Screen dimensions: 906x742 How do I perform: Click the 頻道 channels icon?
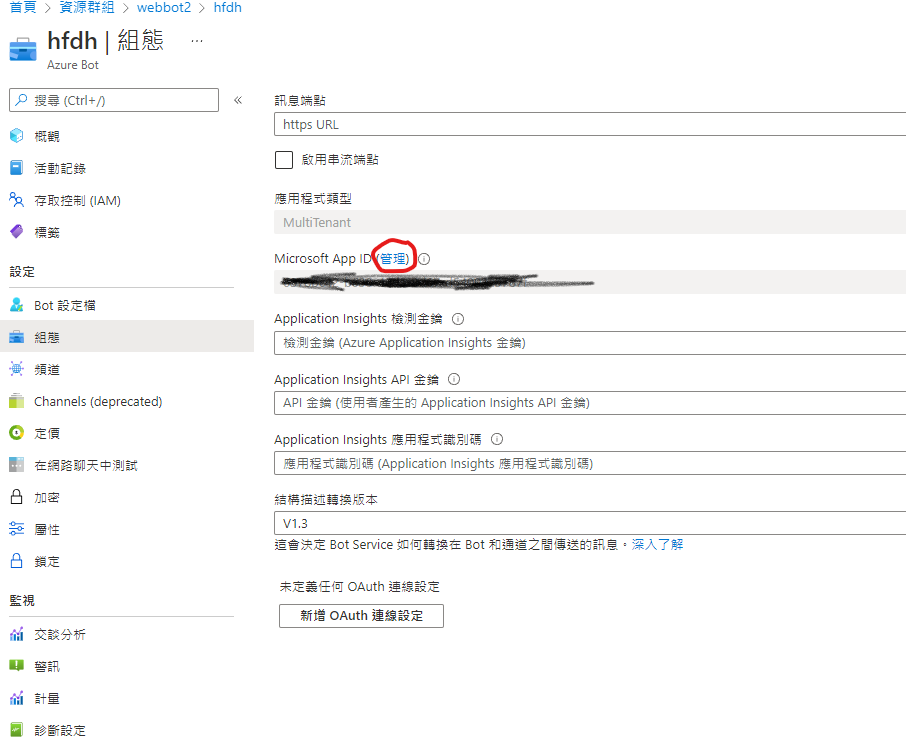[17, 369]
